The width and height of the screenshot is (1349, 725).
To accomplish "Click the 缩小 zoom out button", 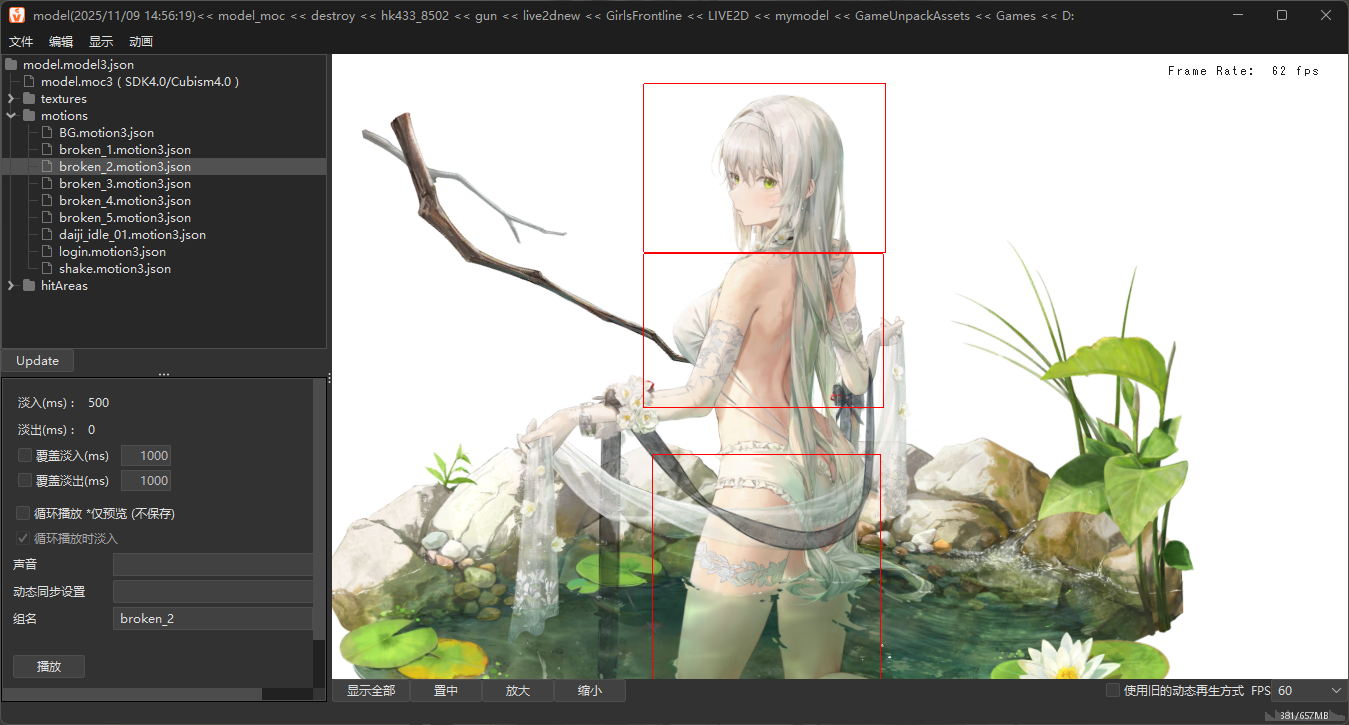I will (590, 690).
